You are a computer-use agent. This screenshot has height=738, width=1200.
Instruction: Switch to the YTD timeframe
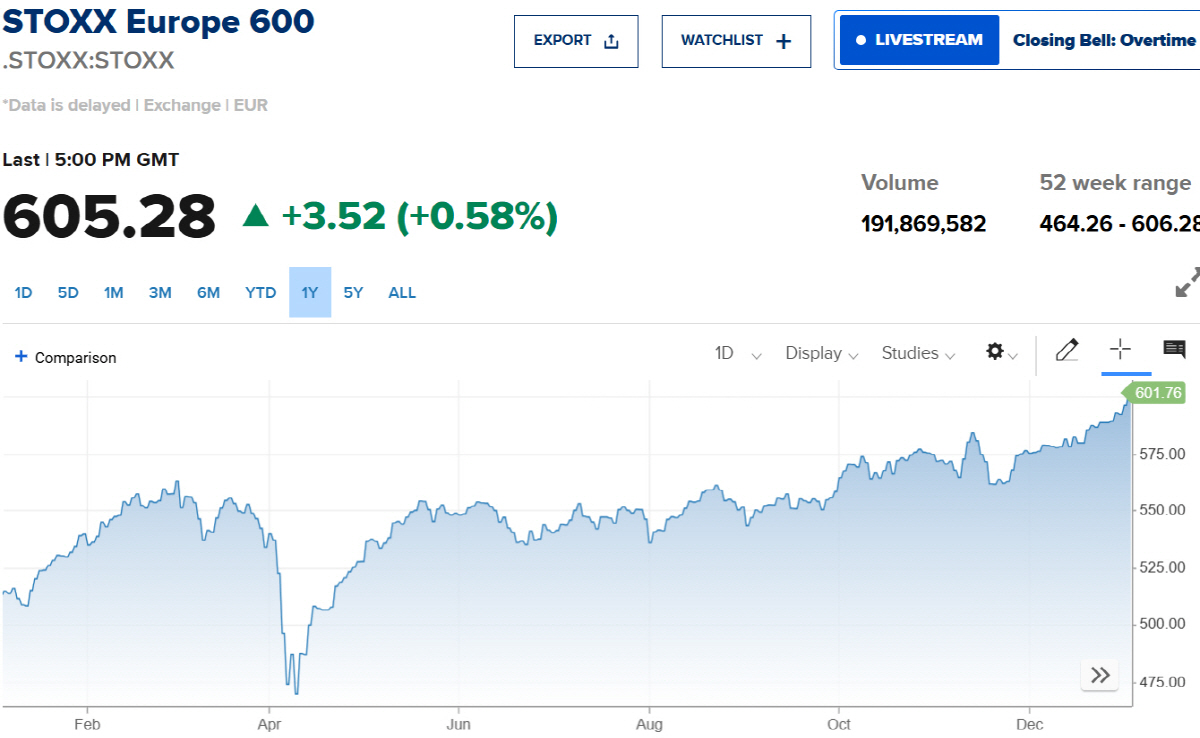coord(260,292)
